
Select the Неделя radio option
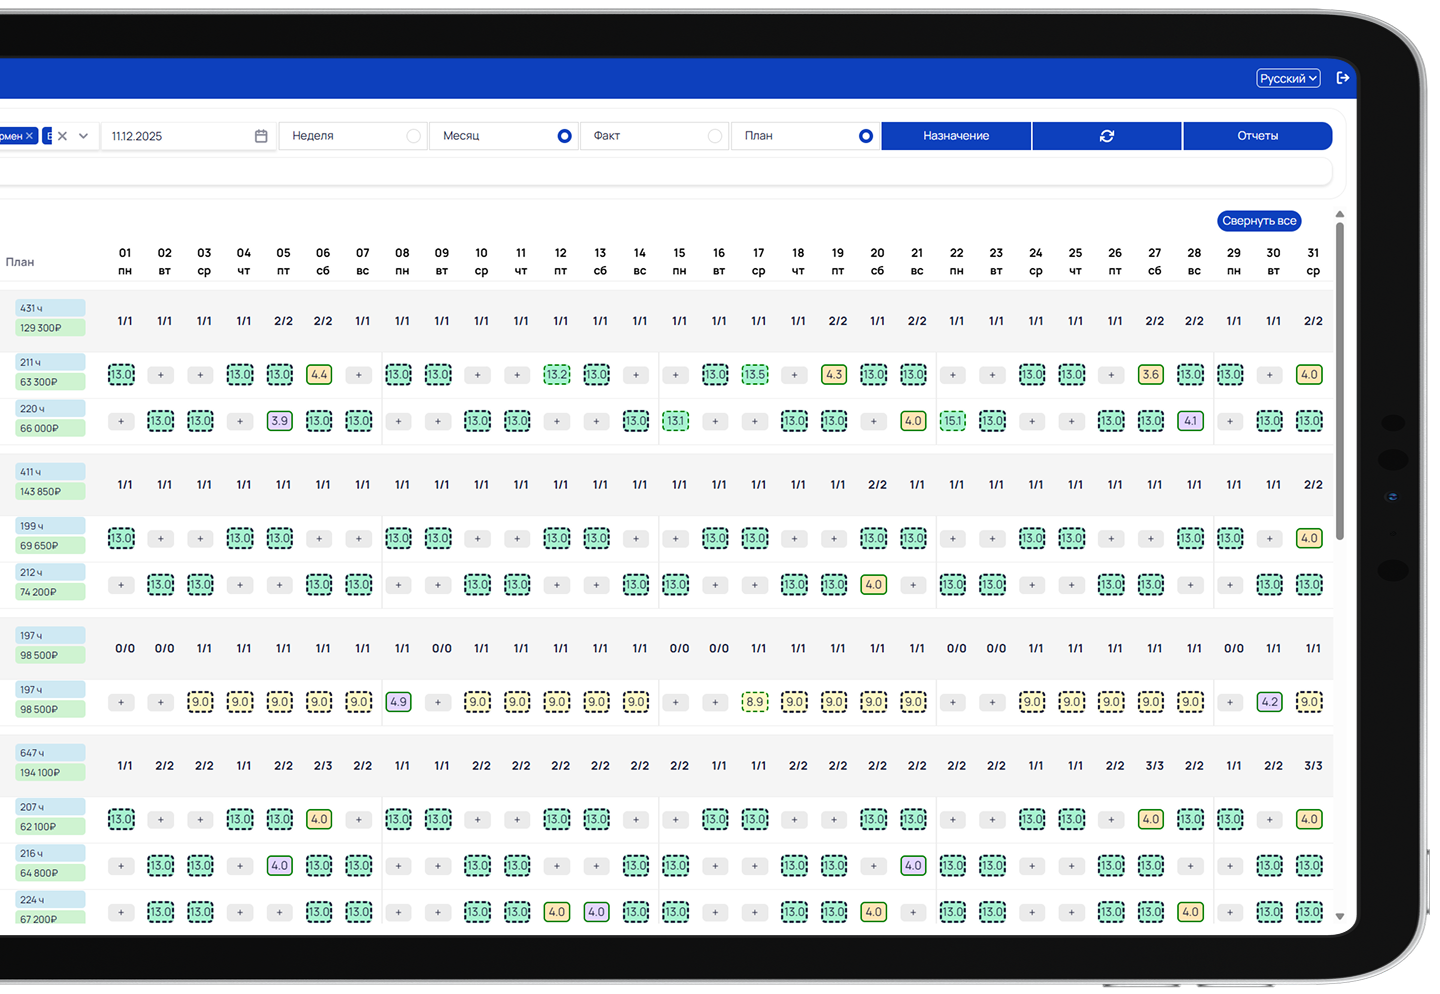pos(414,136)
